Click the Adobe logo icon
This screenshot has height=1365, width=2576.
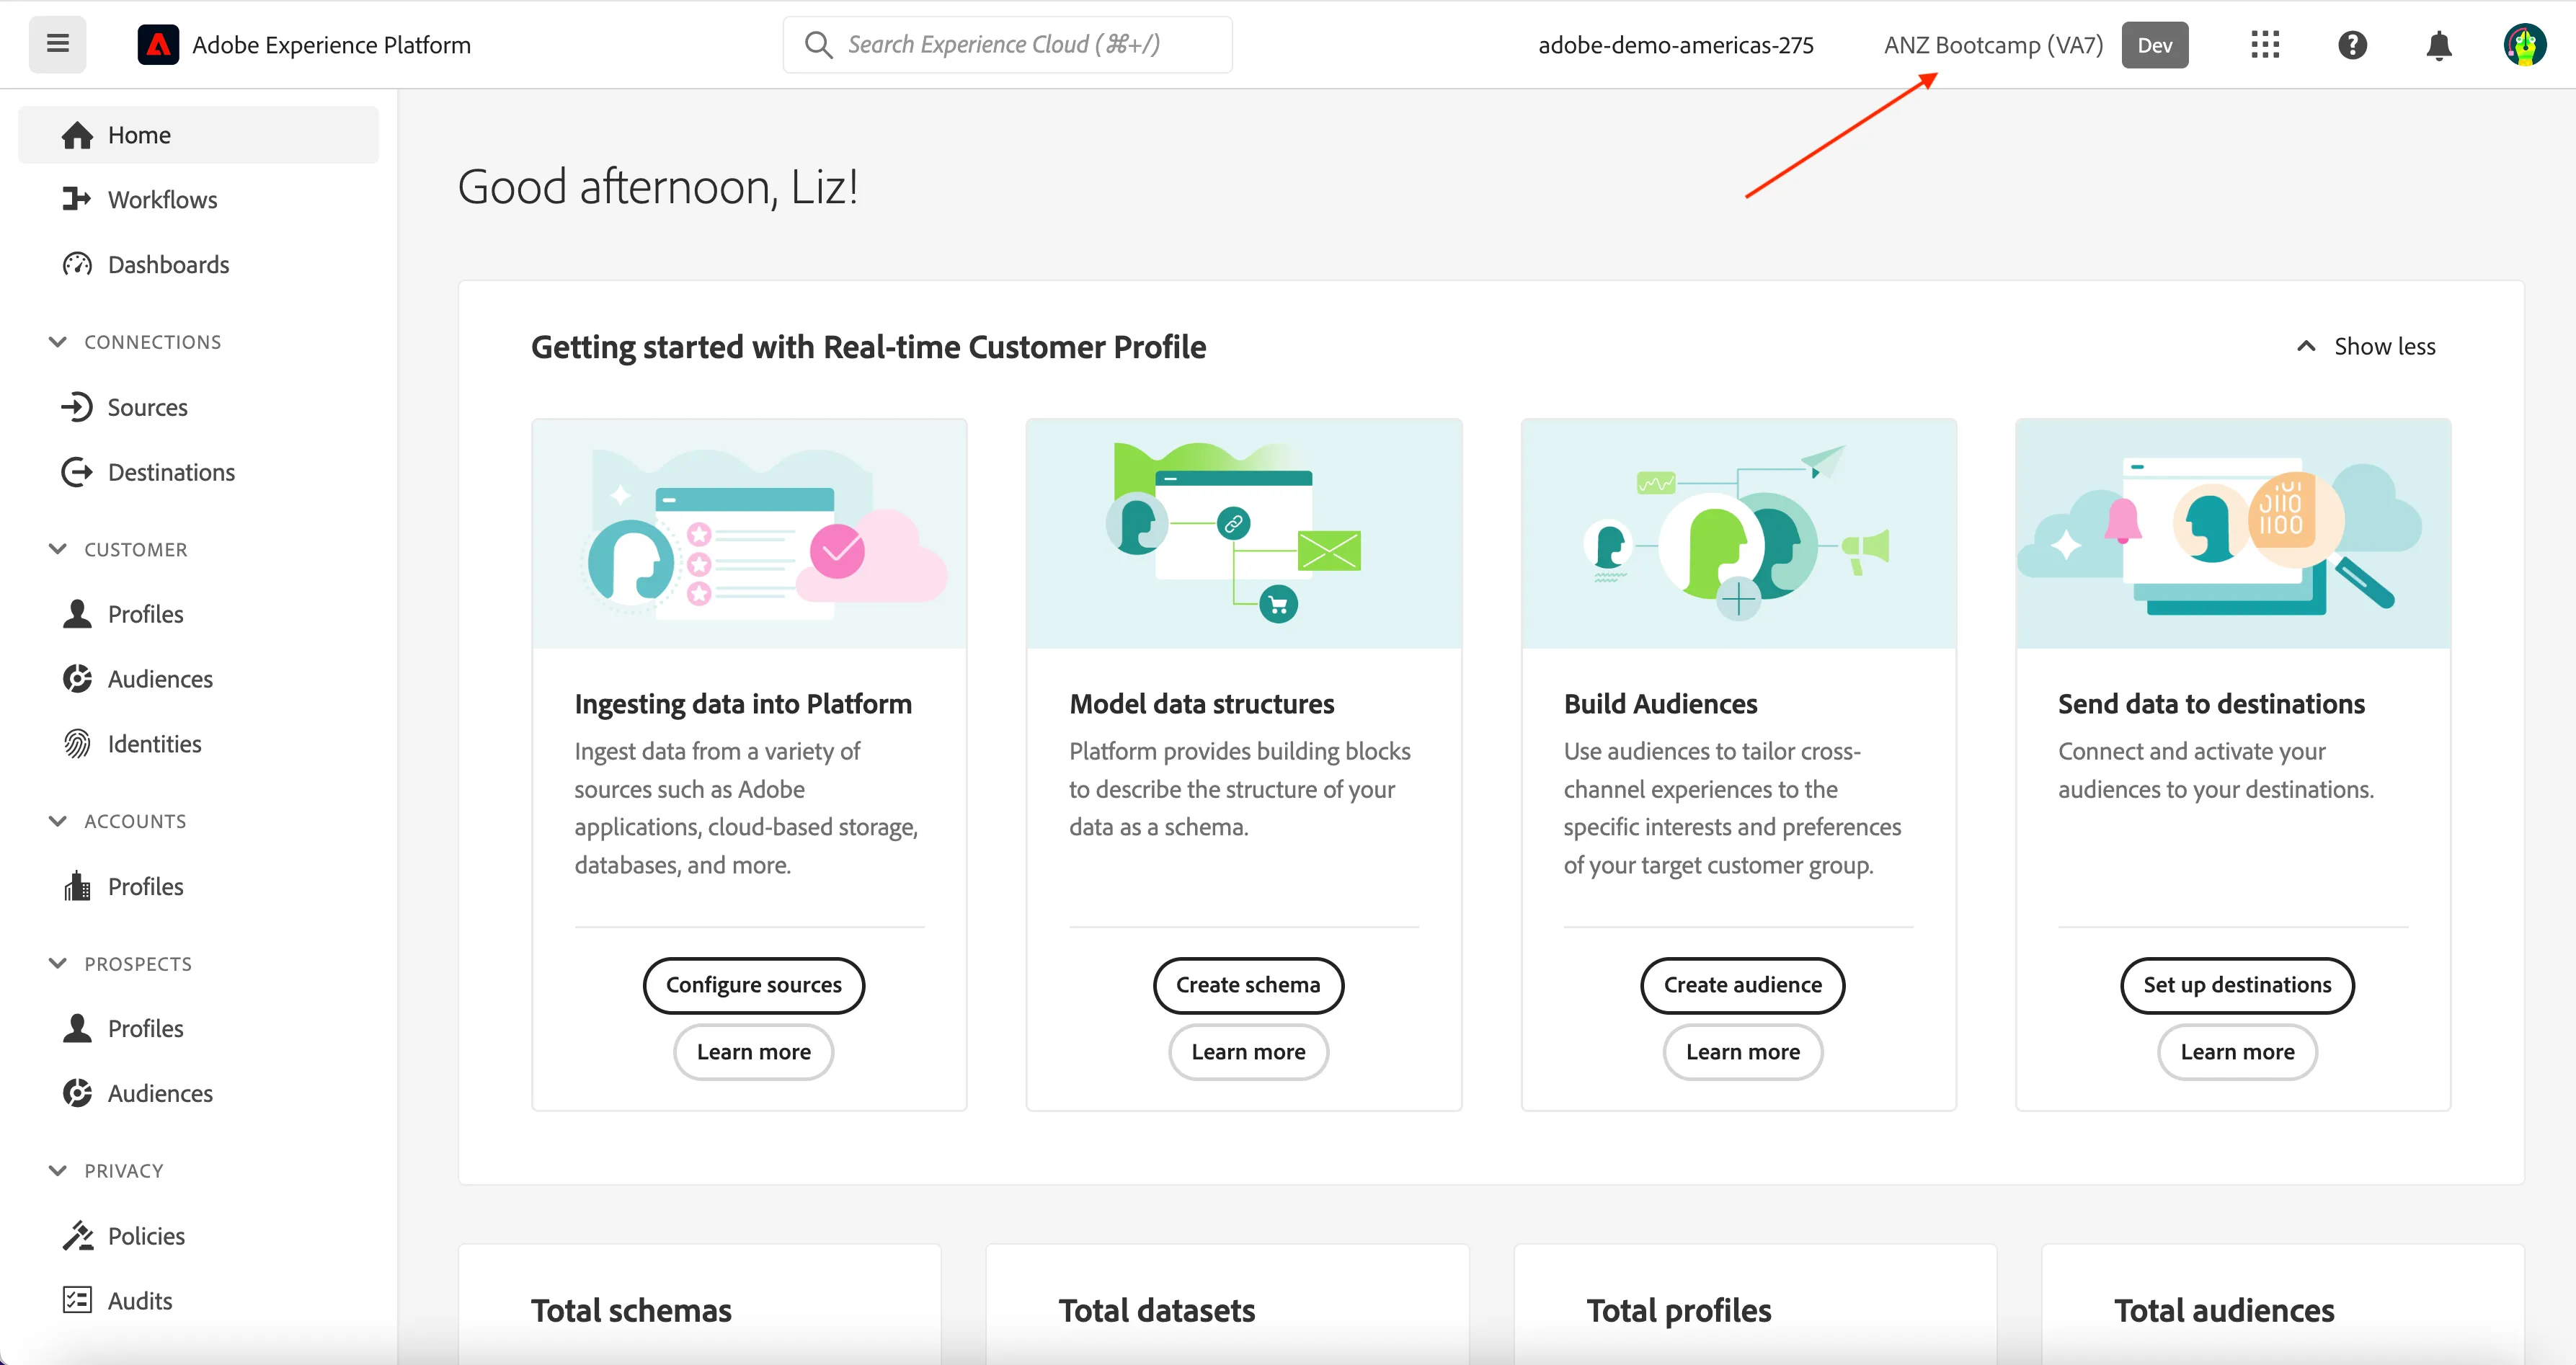[158, 45]
